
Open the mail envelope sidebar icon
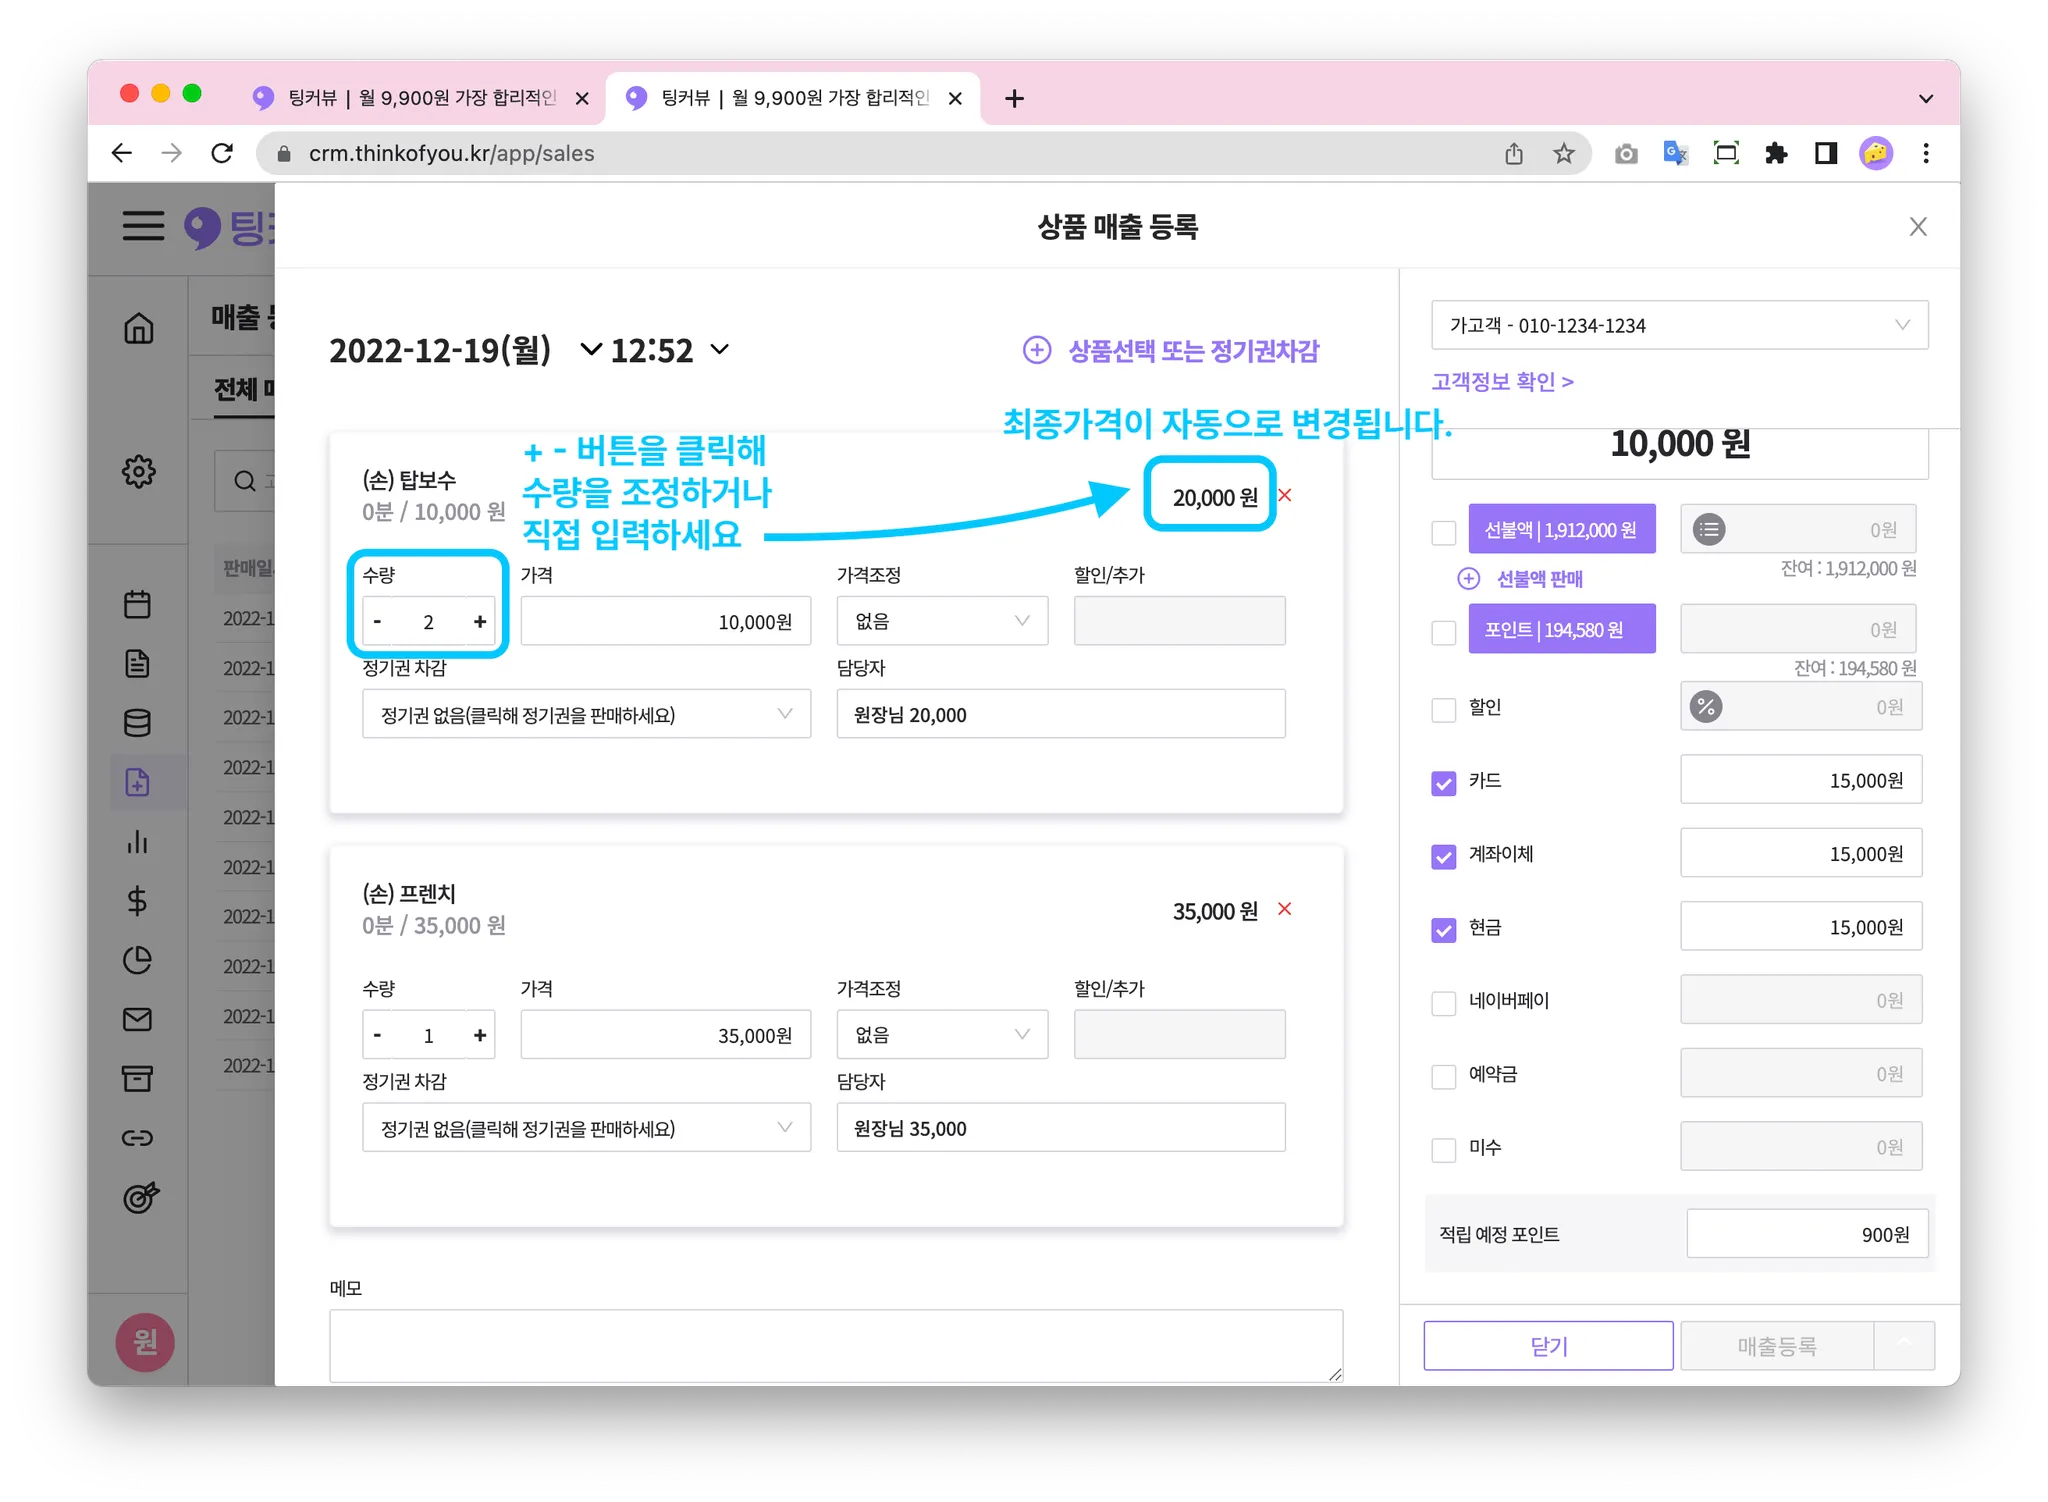pyautogui.click(x=138, y=1019)
